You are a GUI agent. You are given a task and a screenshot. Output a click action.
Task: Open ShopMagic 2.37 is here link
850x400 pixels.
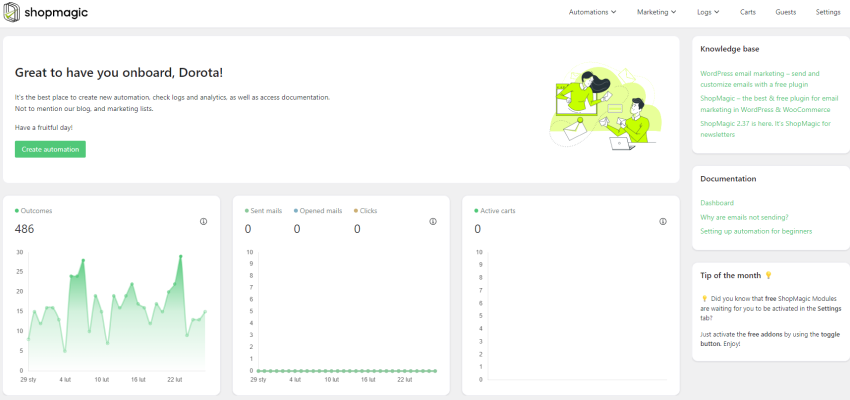[765, 129]
